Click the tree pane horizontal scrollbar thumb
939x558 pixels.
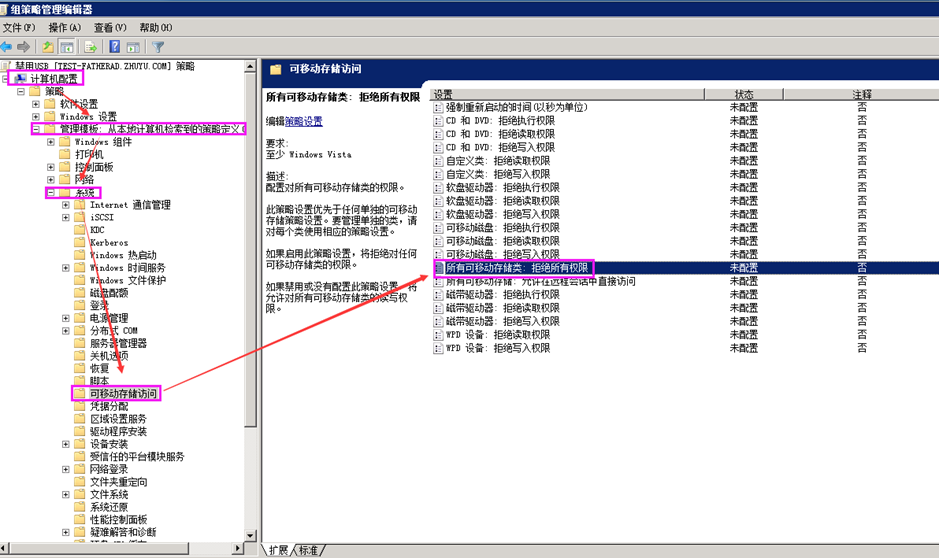coord(99,548)
